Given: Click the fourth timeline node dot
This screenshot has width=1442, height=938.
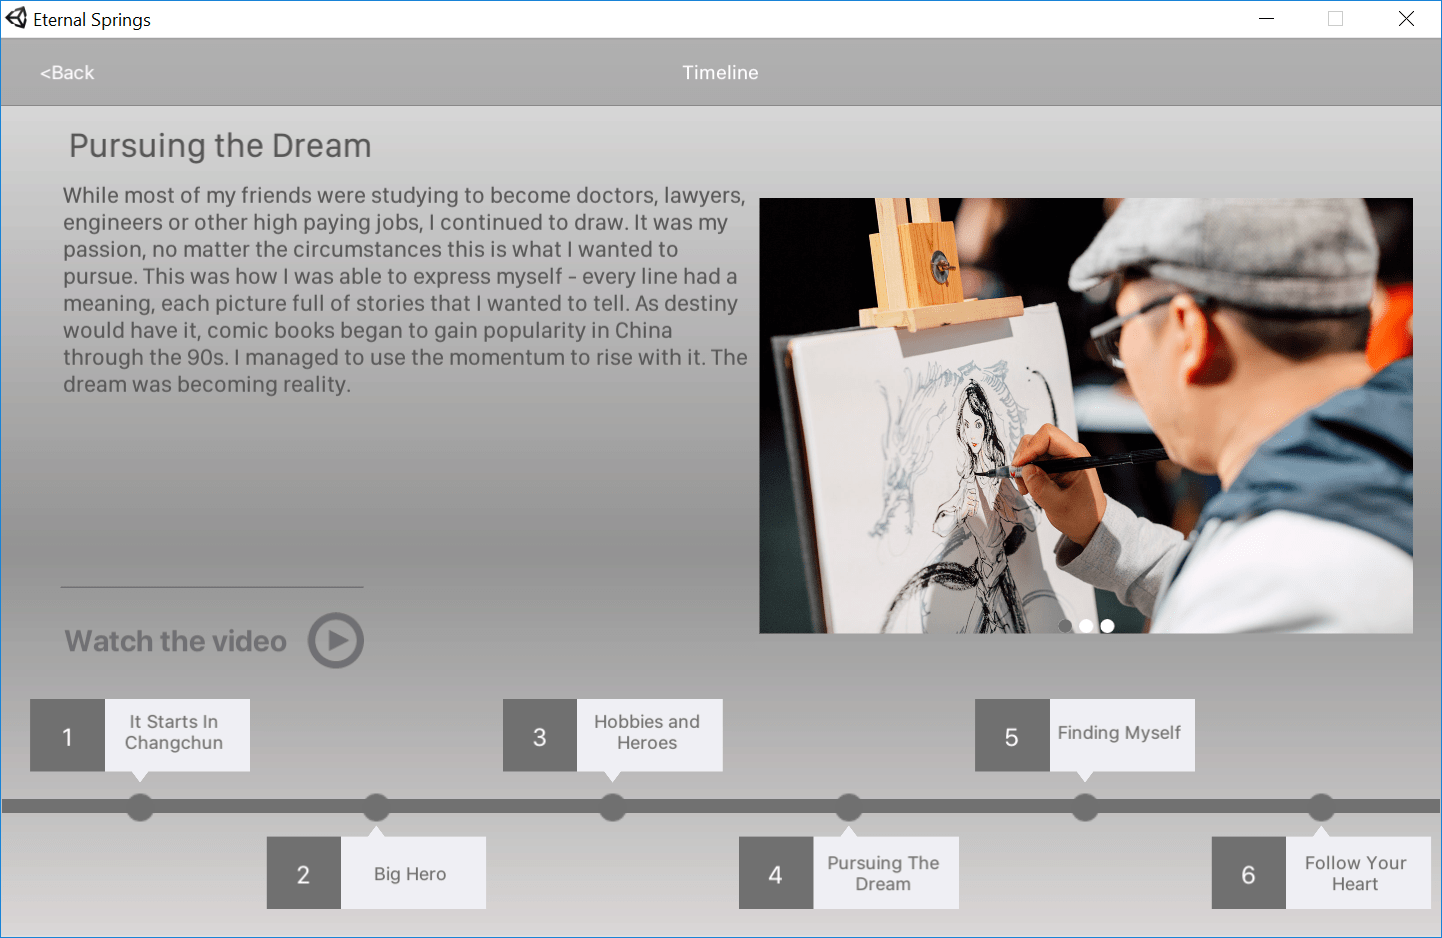Looking at the screenshot, I should (849, 807).
